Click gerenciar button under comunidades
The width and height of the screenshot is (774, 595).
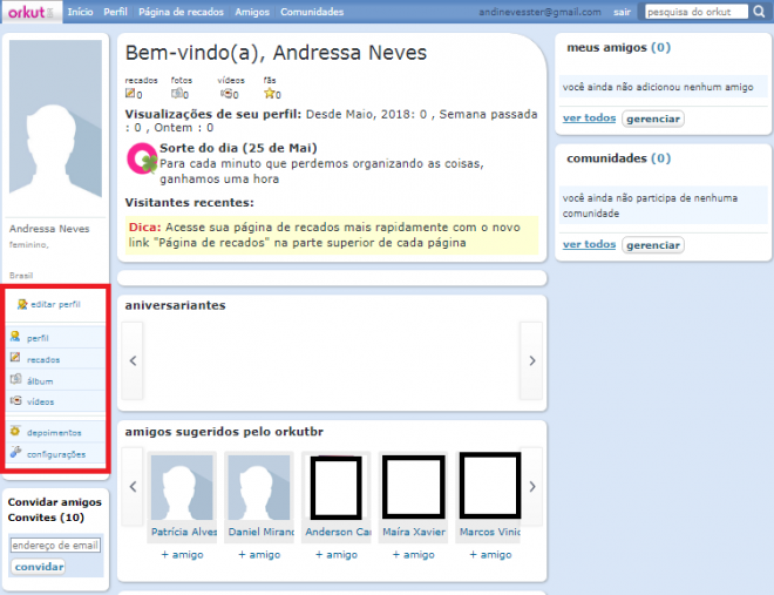(x=653, y=245)
